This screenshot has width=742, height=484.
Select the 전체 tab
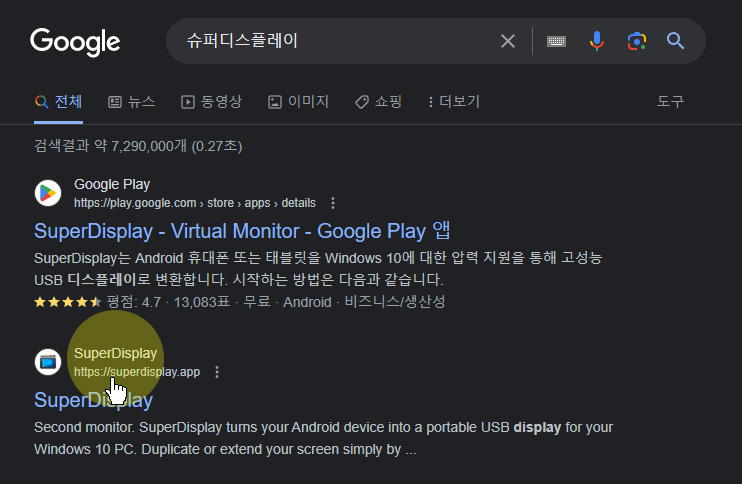[x=59, y=102]
